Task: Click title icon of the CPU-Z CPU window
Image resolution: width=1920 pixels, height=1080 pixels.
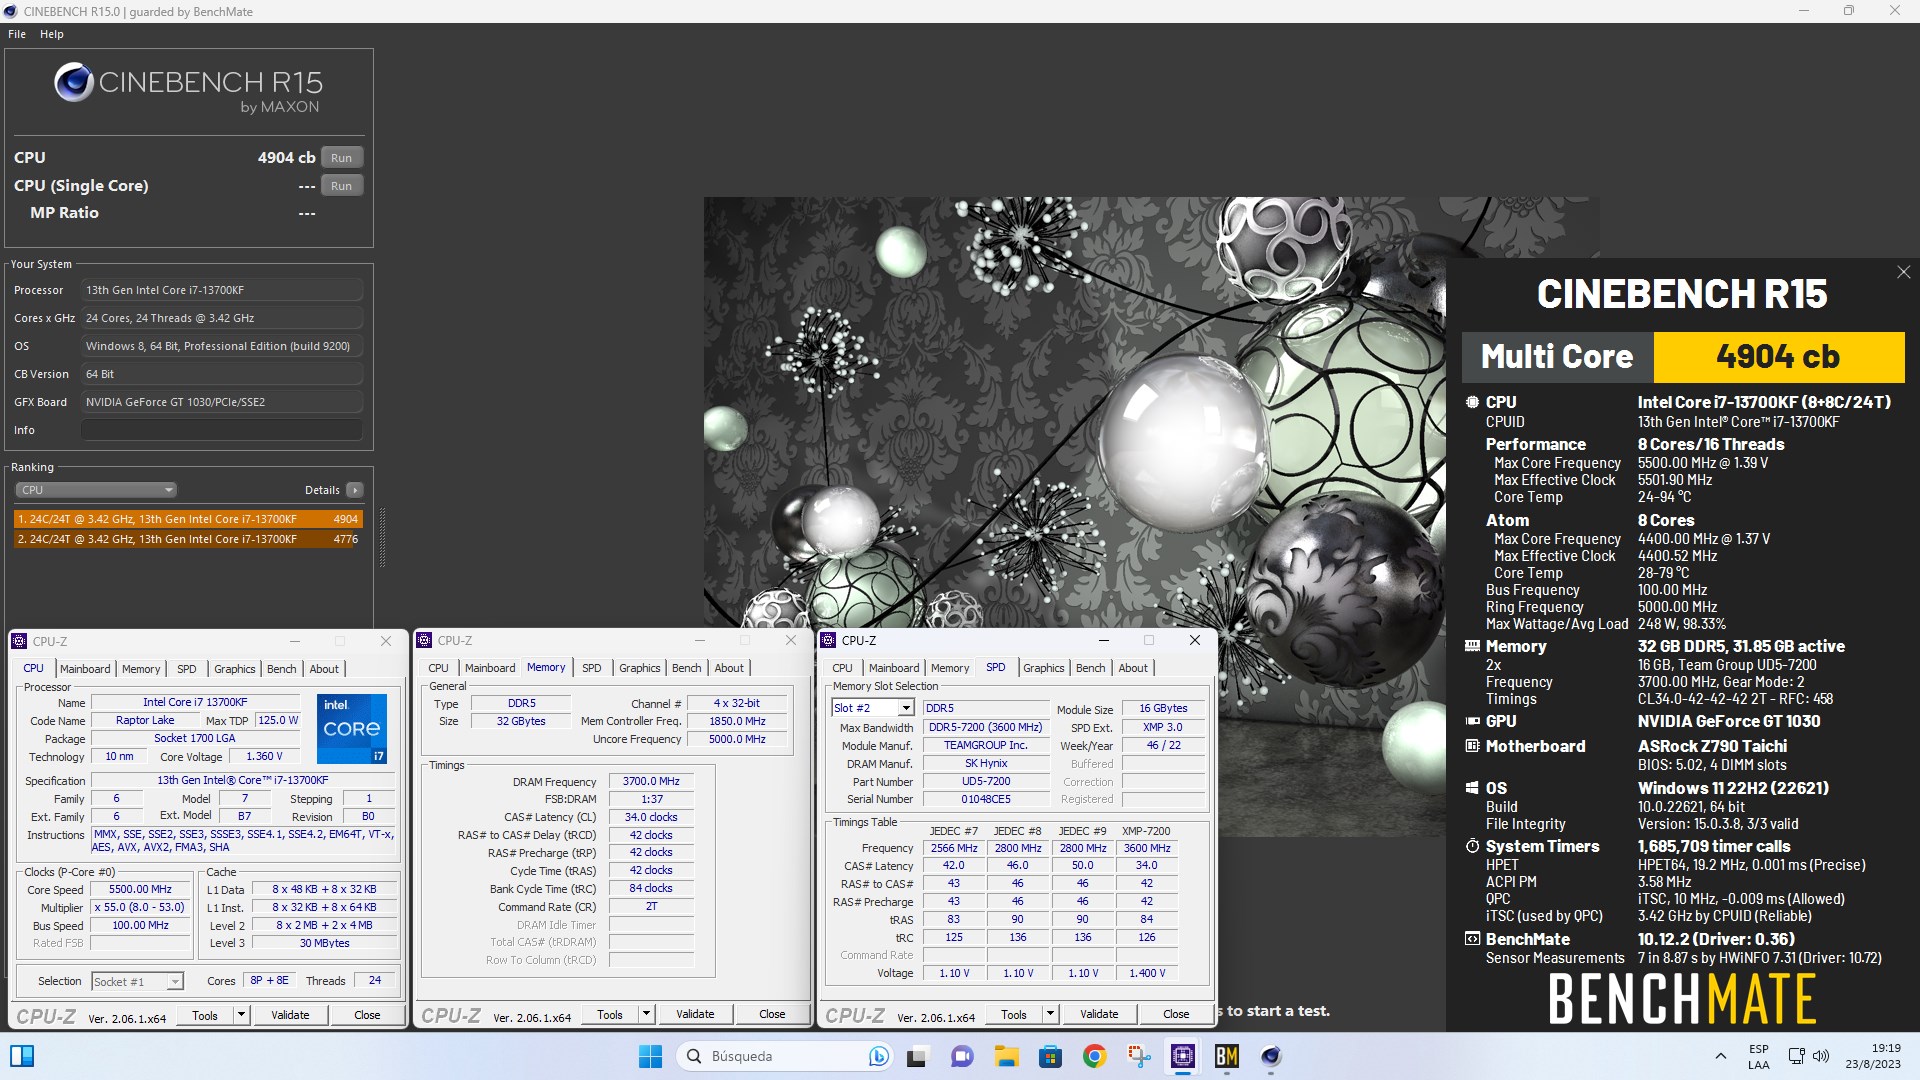Action: point(19,641)
